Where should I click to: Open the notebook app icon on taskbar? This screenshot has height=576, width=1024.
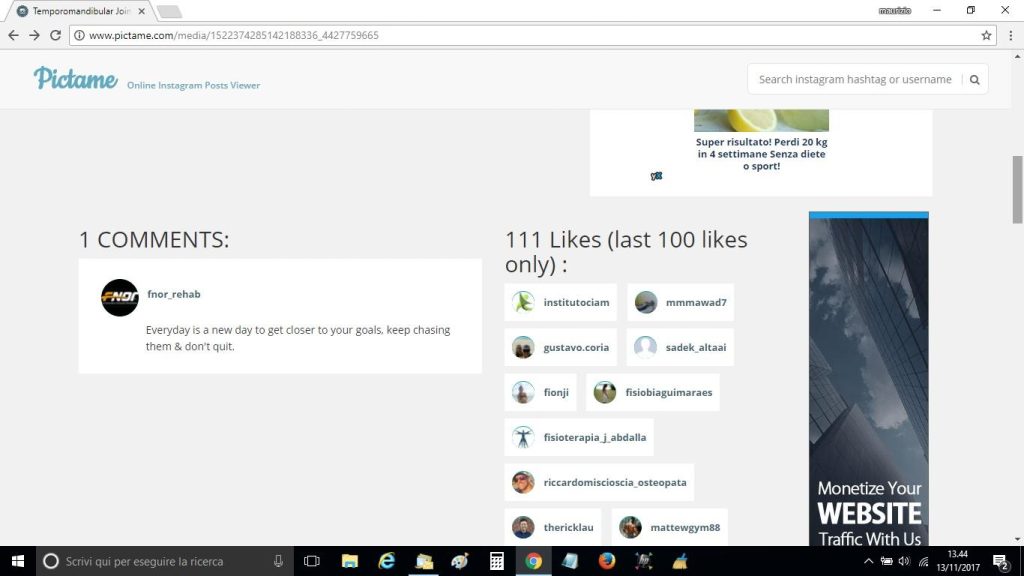[x=570, y=561]
